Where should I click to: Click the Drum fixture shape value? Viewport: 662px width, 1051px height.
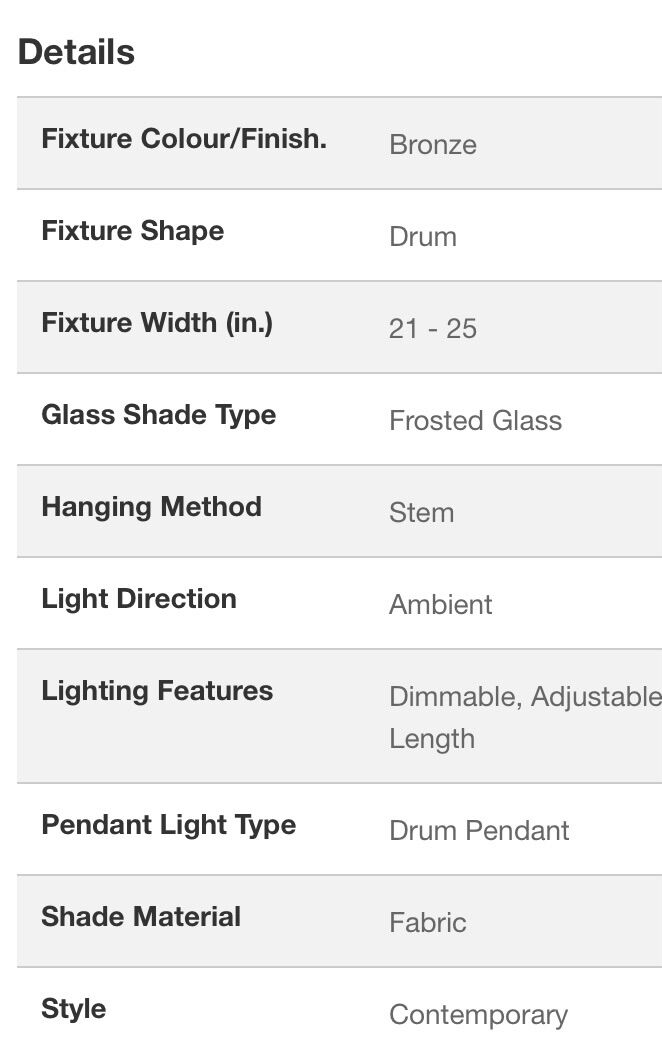pos(423,237)
